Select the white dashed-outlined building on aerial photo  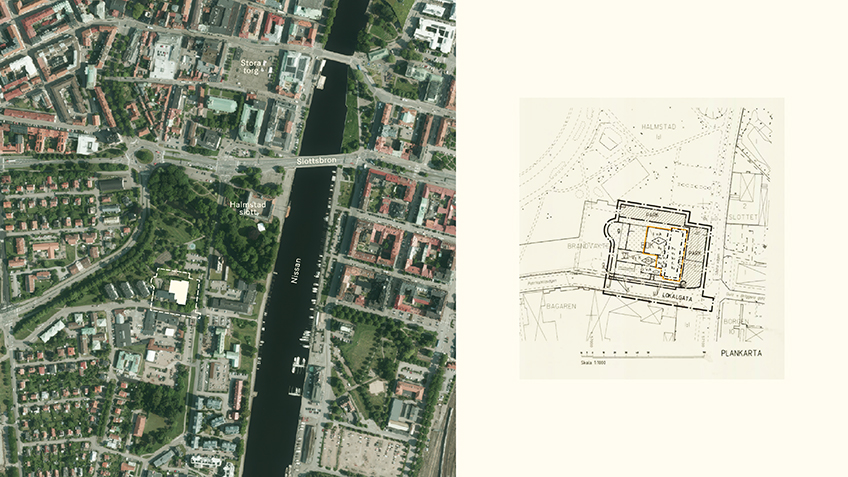(176, 291)
